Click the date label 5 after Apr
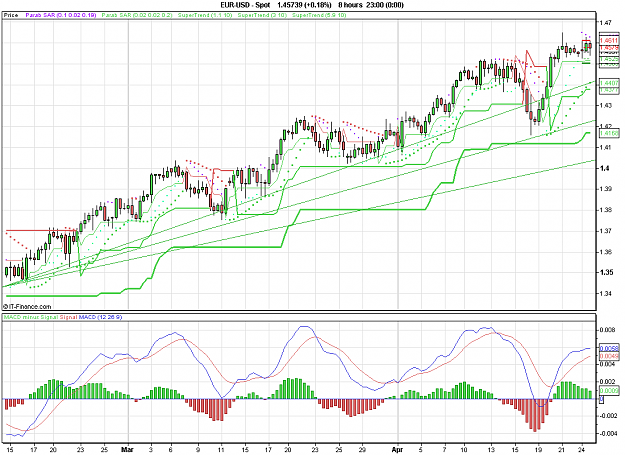Image resolution: width=625 pixels, height=455 pixels. 421,450
